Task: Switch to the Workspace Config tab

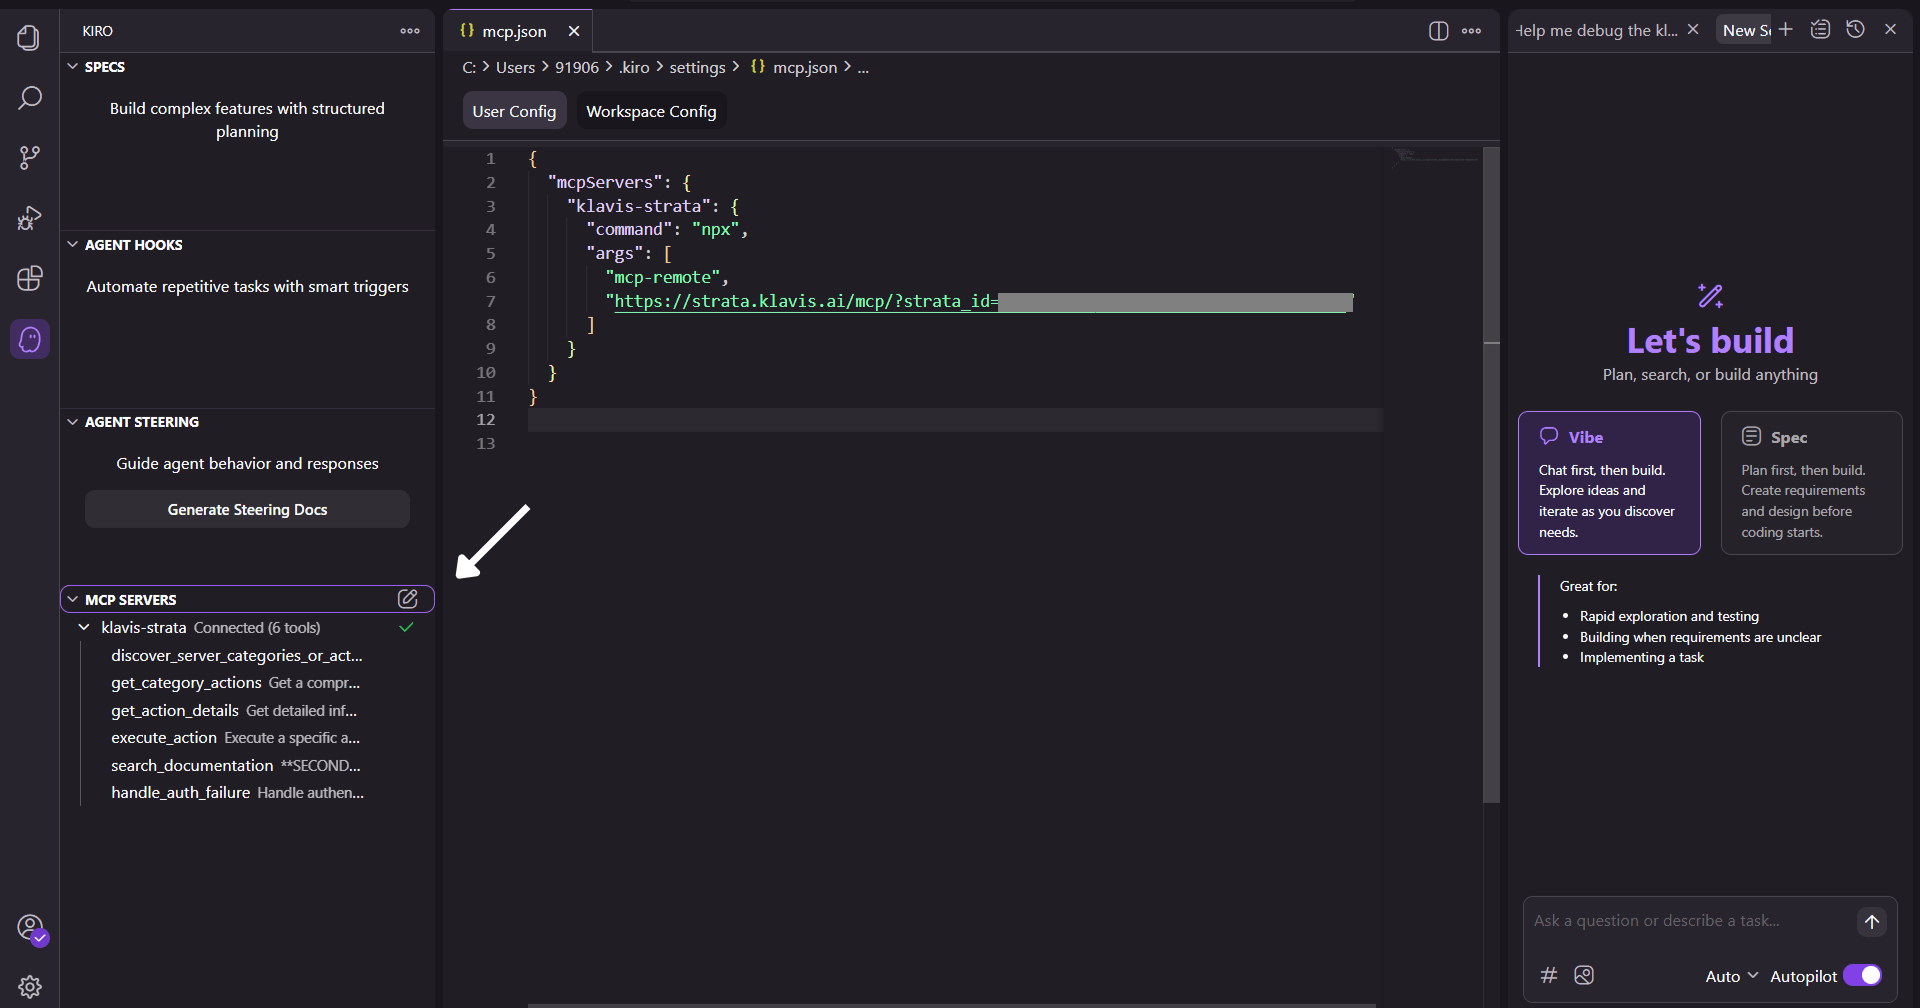Action: (x=651, y=110)
